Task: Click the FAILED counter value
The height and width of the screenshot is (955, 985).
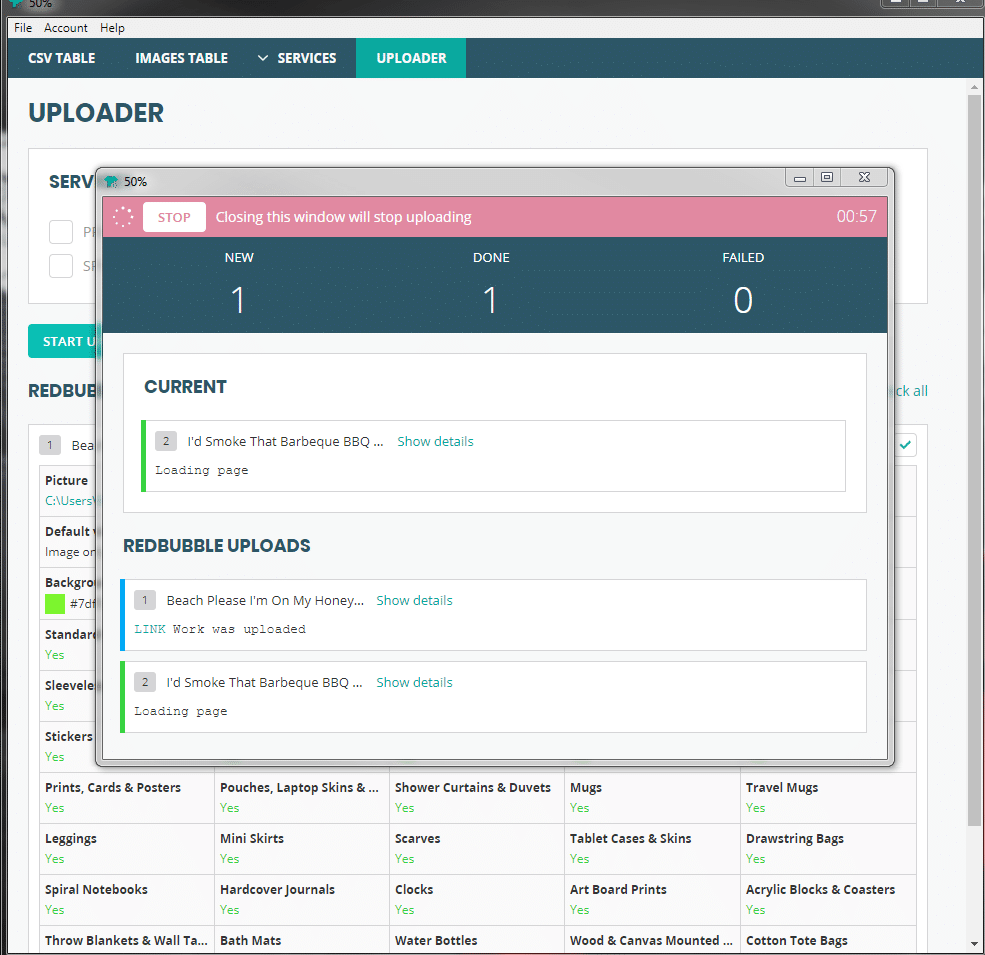Action: [743, 300]
